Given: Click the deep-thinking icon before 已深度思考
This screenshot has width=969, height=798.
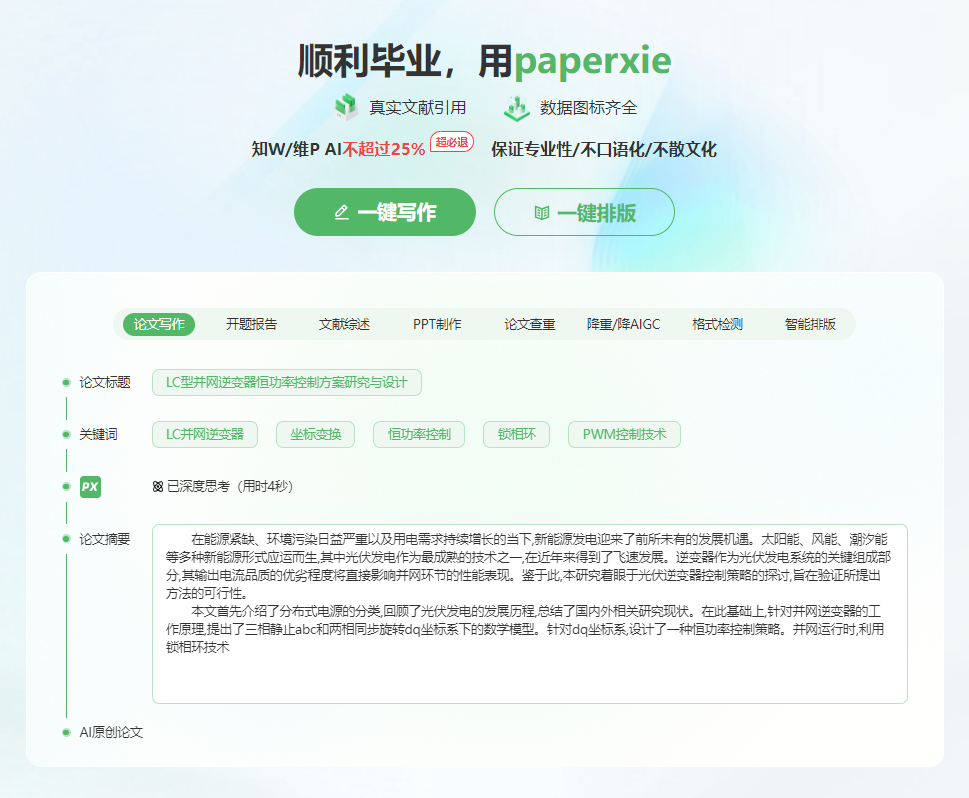Looking at the screenshot, I should coord(158,487).
